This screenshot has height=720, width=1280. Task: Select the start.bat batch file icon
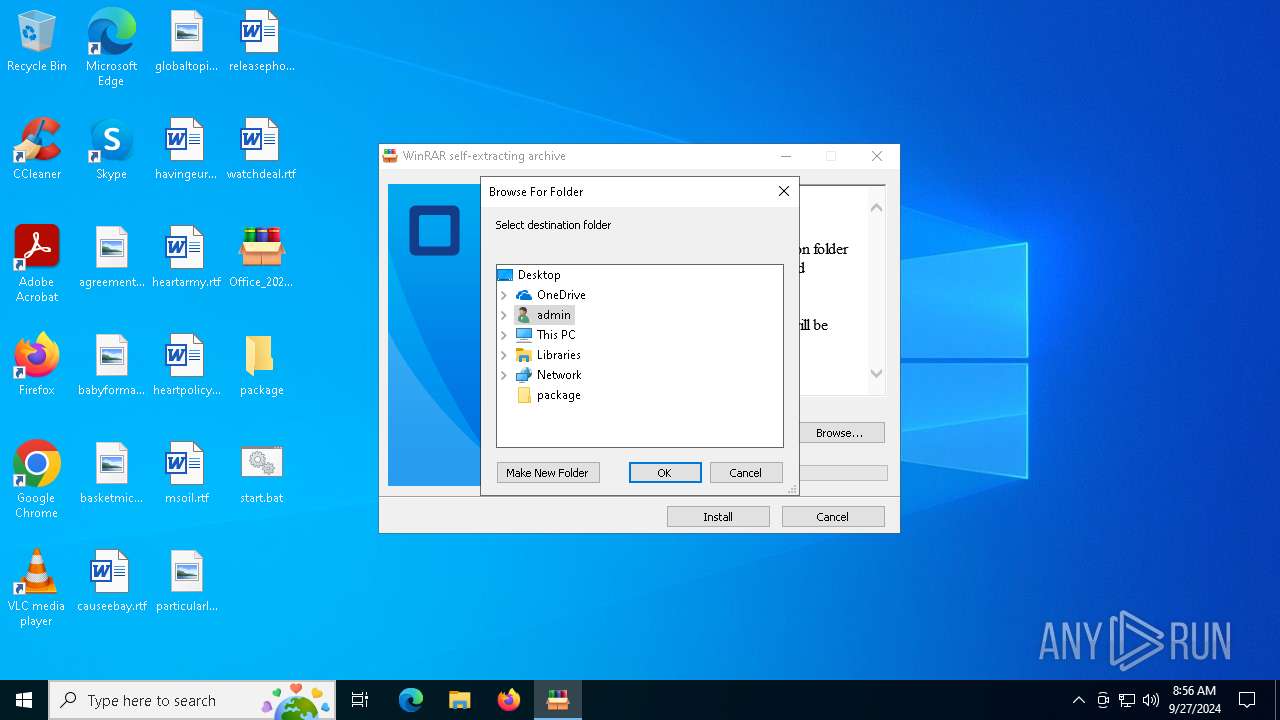click(x=261, y=474)
